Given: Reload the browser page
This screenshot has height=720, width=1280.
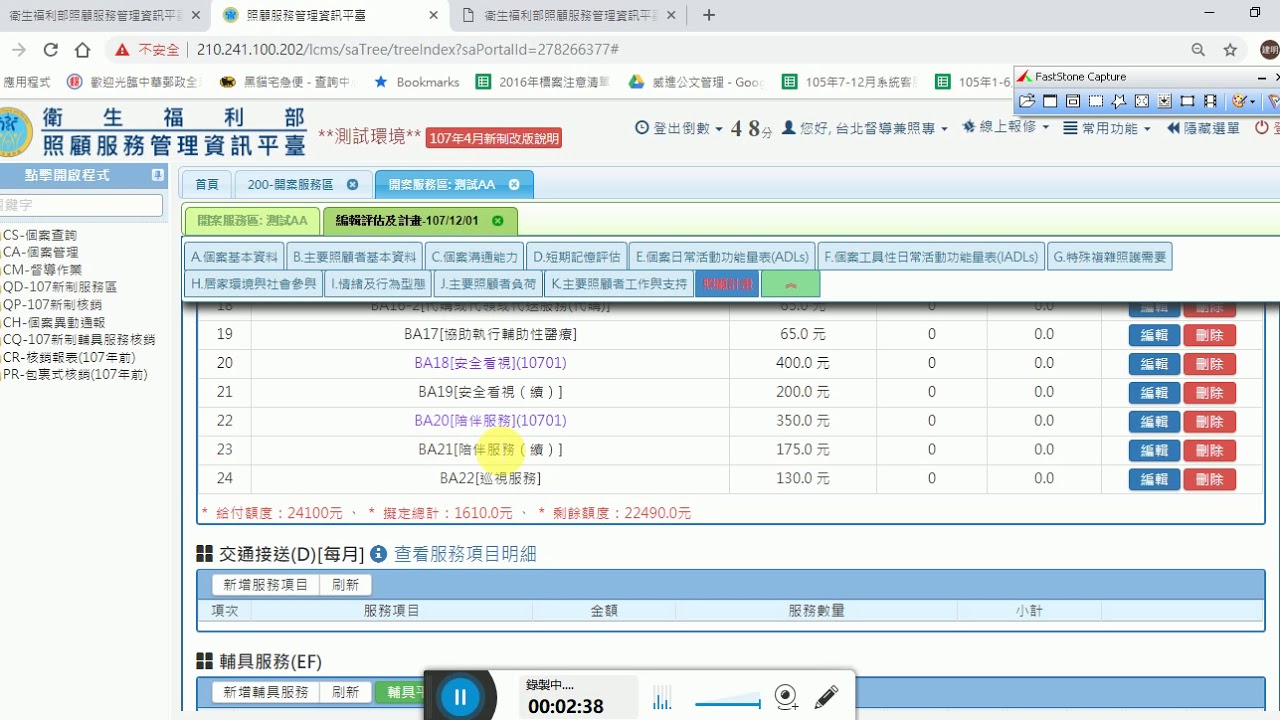Looking at the screenshot, I should coord(51,50).
